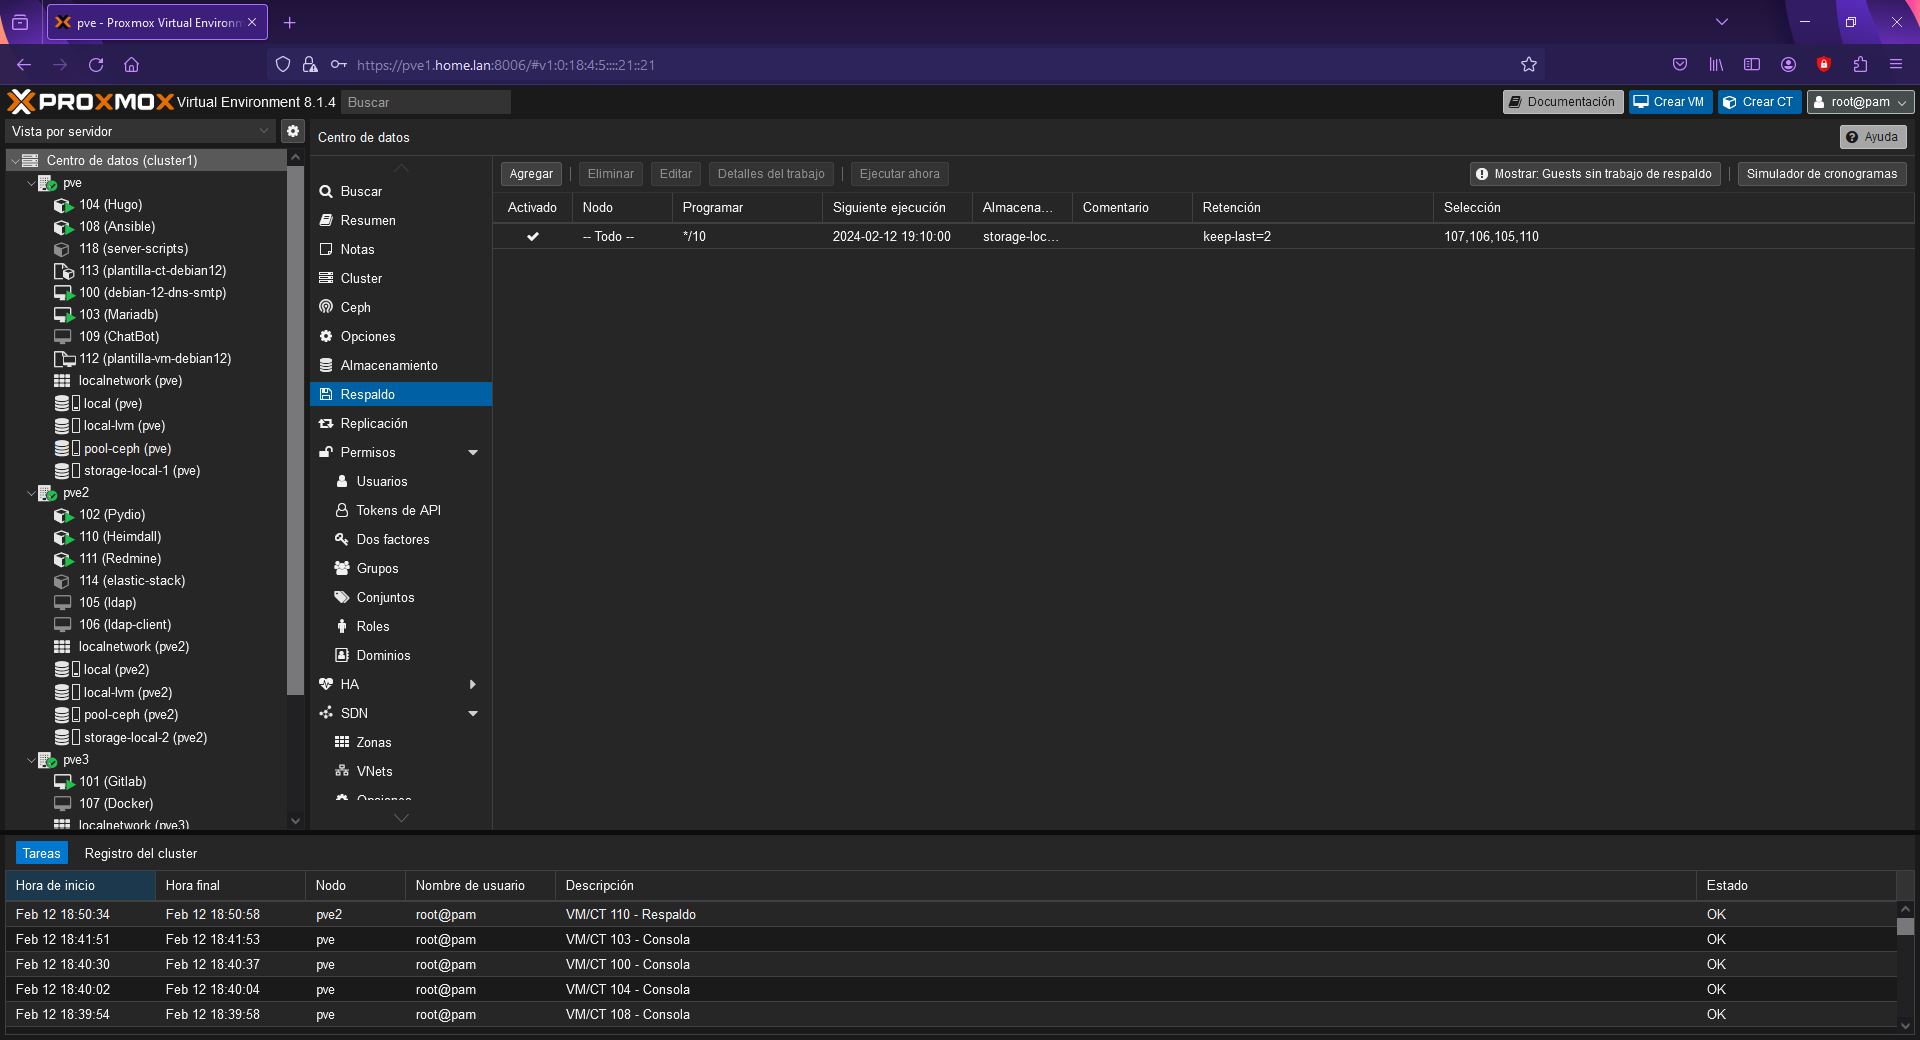
Task: Click Ayuda help button
Action: [x=1872, y=137]
